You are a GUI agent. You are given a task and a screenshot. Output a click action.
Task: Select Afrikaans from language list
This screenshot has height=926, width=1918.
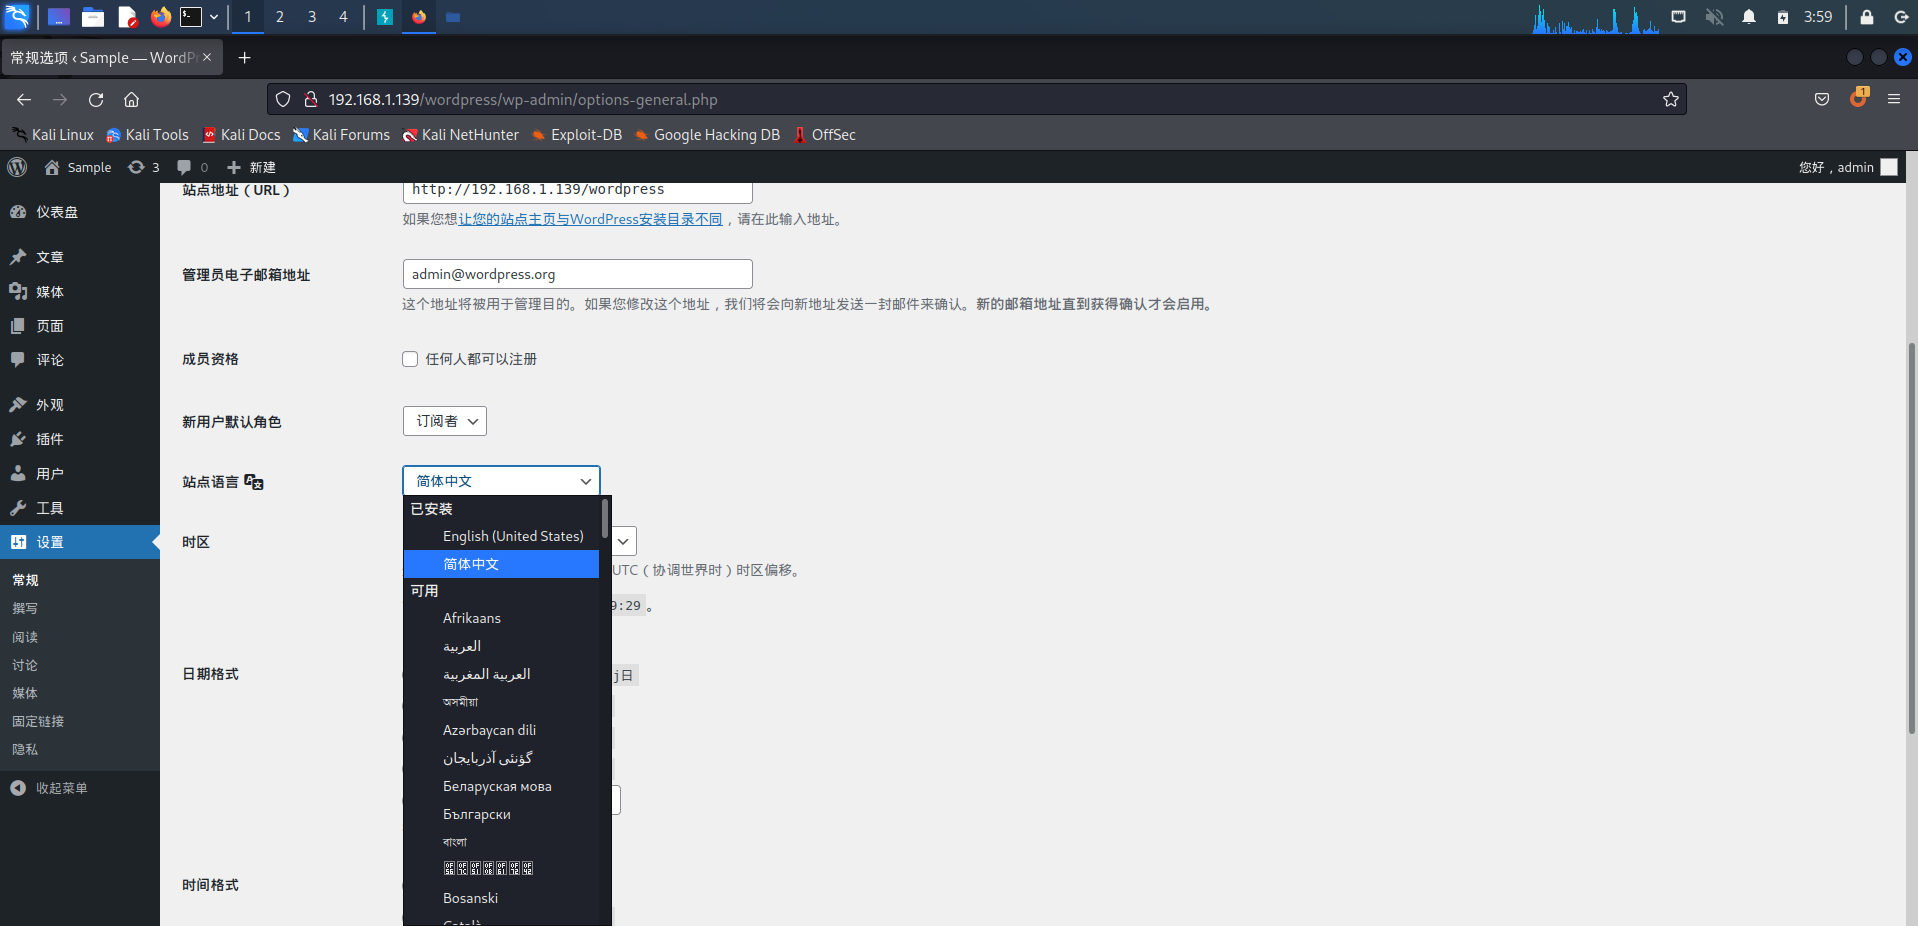[x=502, y=618]
